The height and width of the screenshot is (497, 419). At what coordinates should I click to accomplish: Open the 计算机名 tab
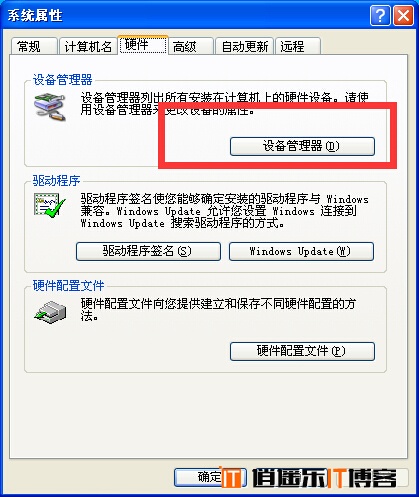pyautogui.click(x=88, y=46)
